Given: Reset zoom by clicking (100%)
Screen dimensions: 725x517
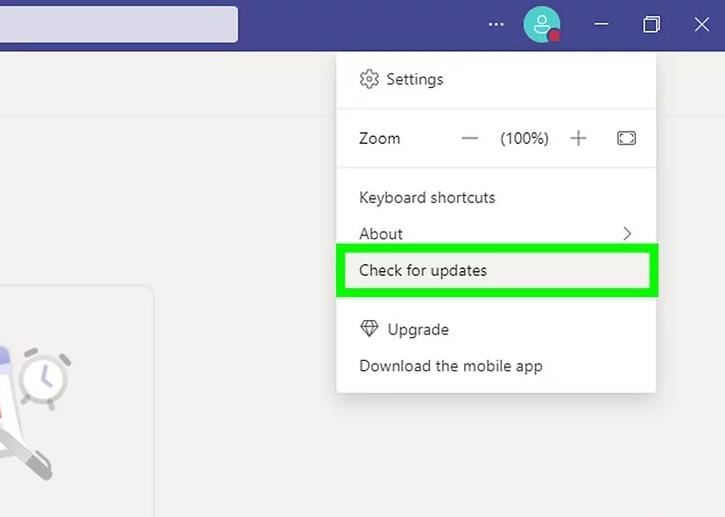Looking at the screenshot, I should 524,139.
